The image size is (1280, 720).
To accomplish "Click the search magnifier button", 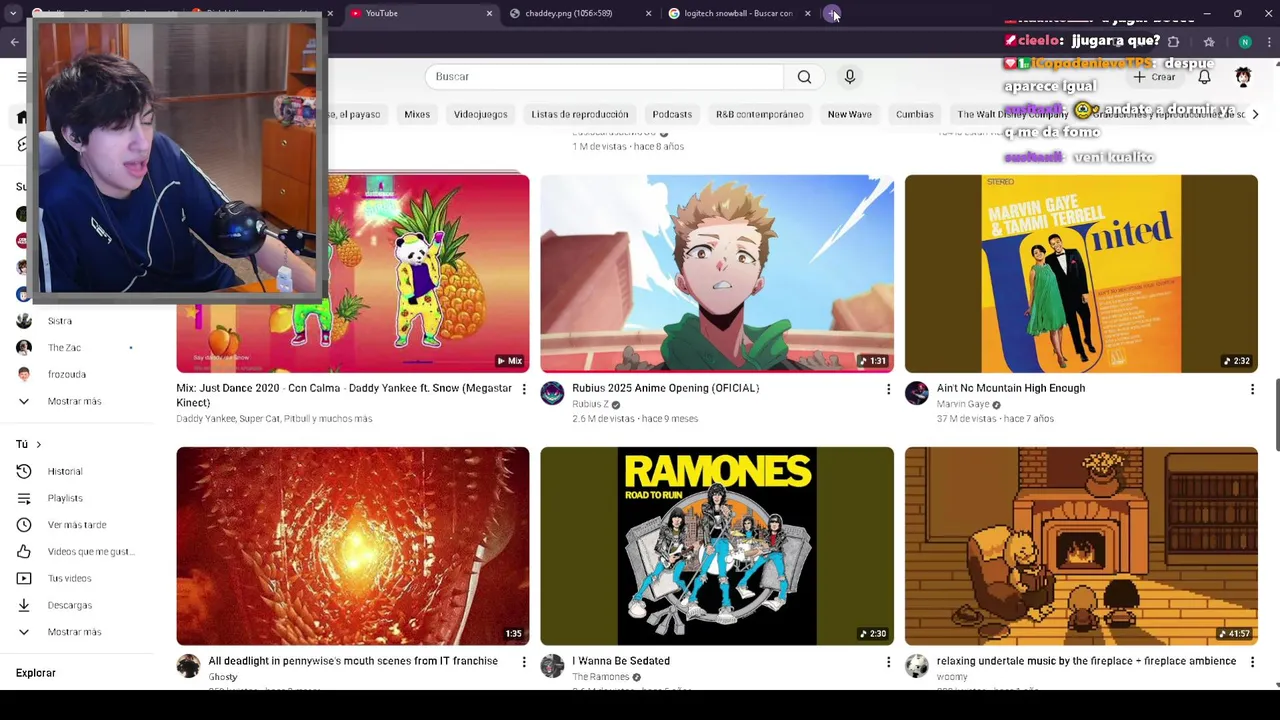I will (804, 77).
